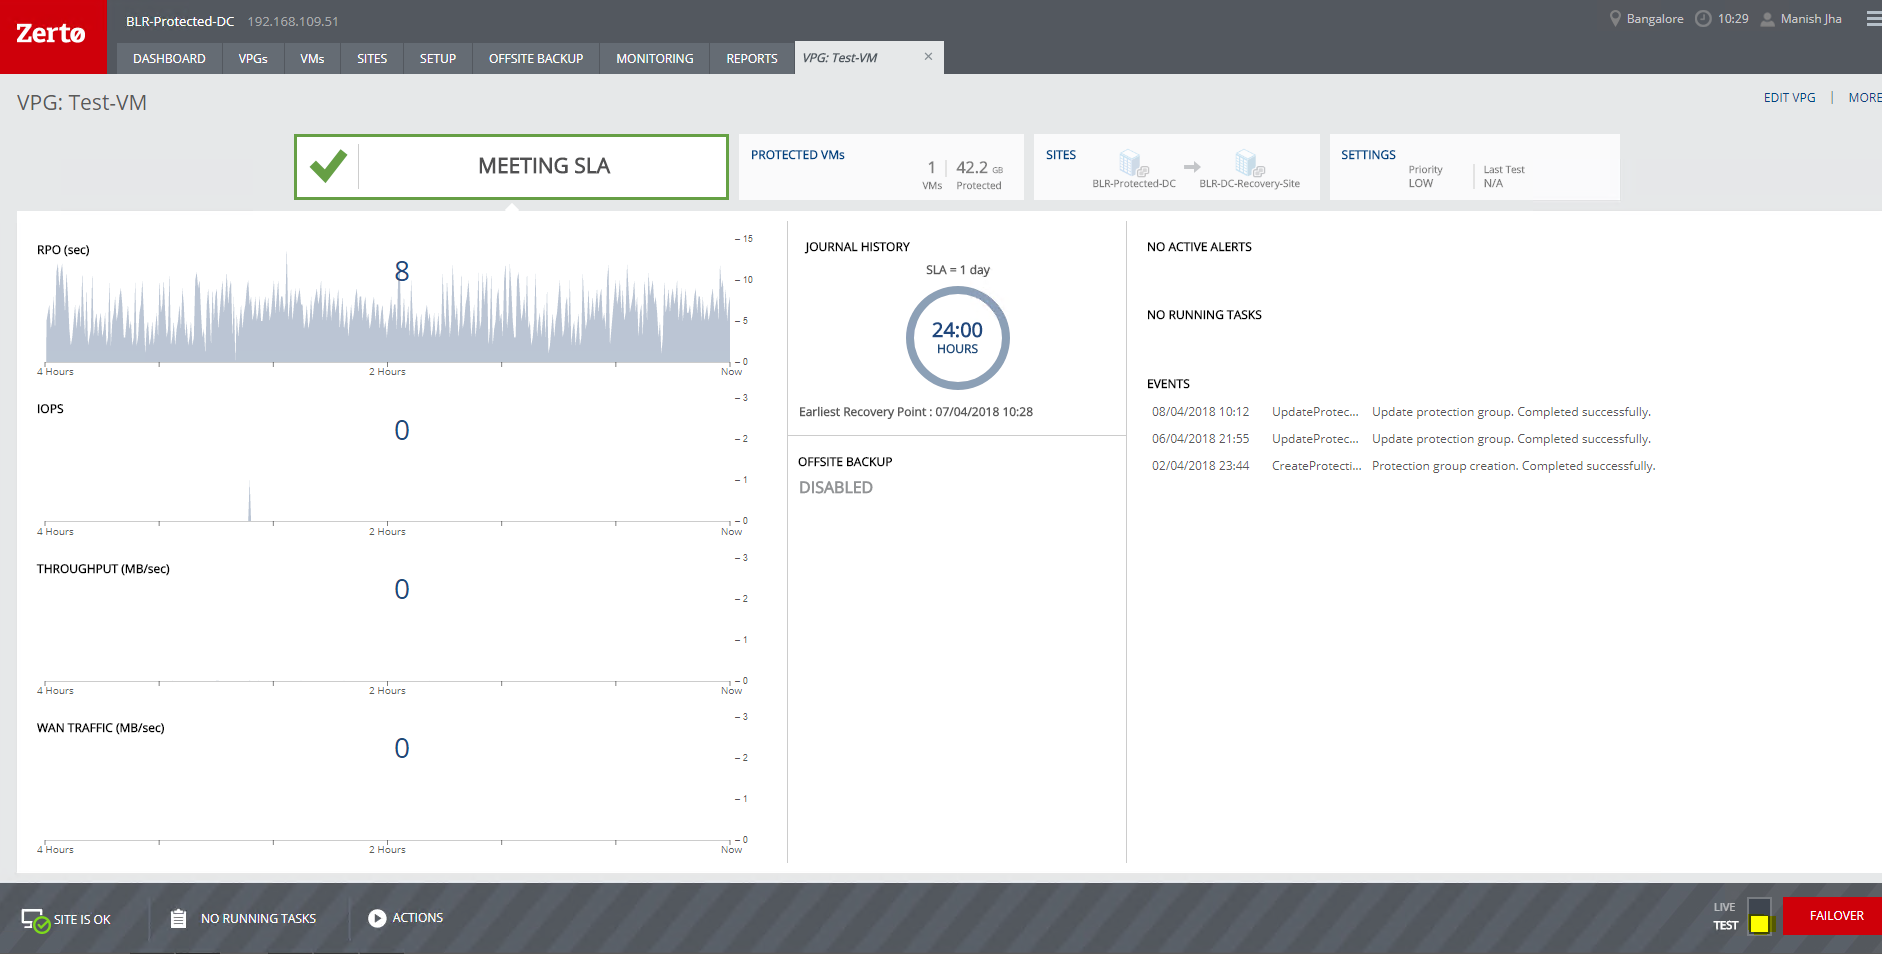The width and height of the screenshot is (1882, 954).
Task: Close the VPG: Test-VM tab
Action: click(x=928, y=57)
